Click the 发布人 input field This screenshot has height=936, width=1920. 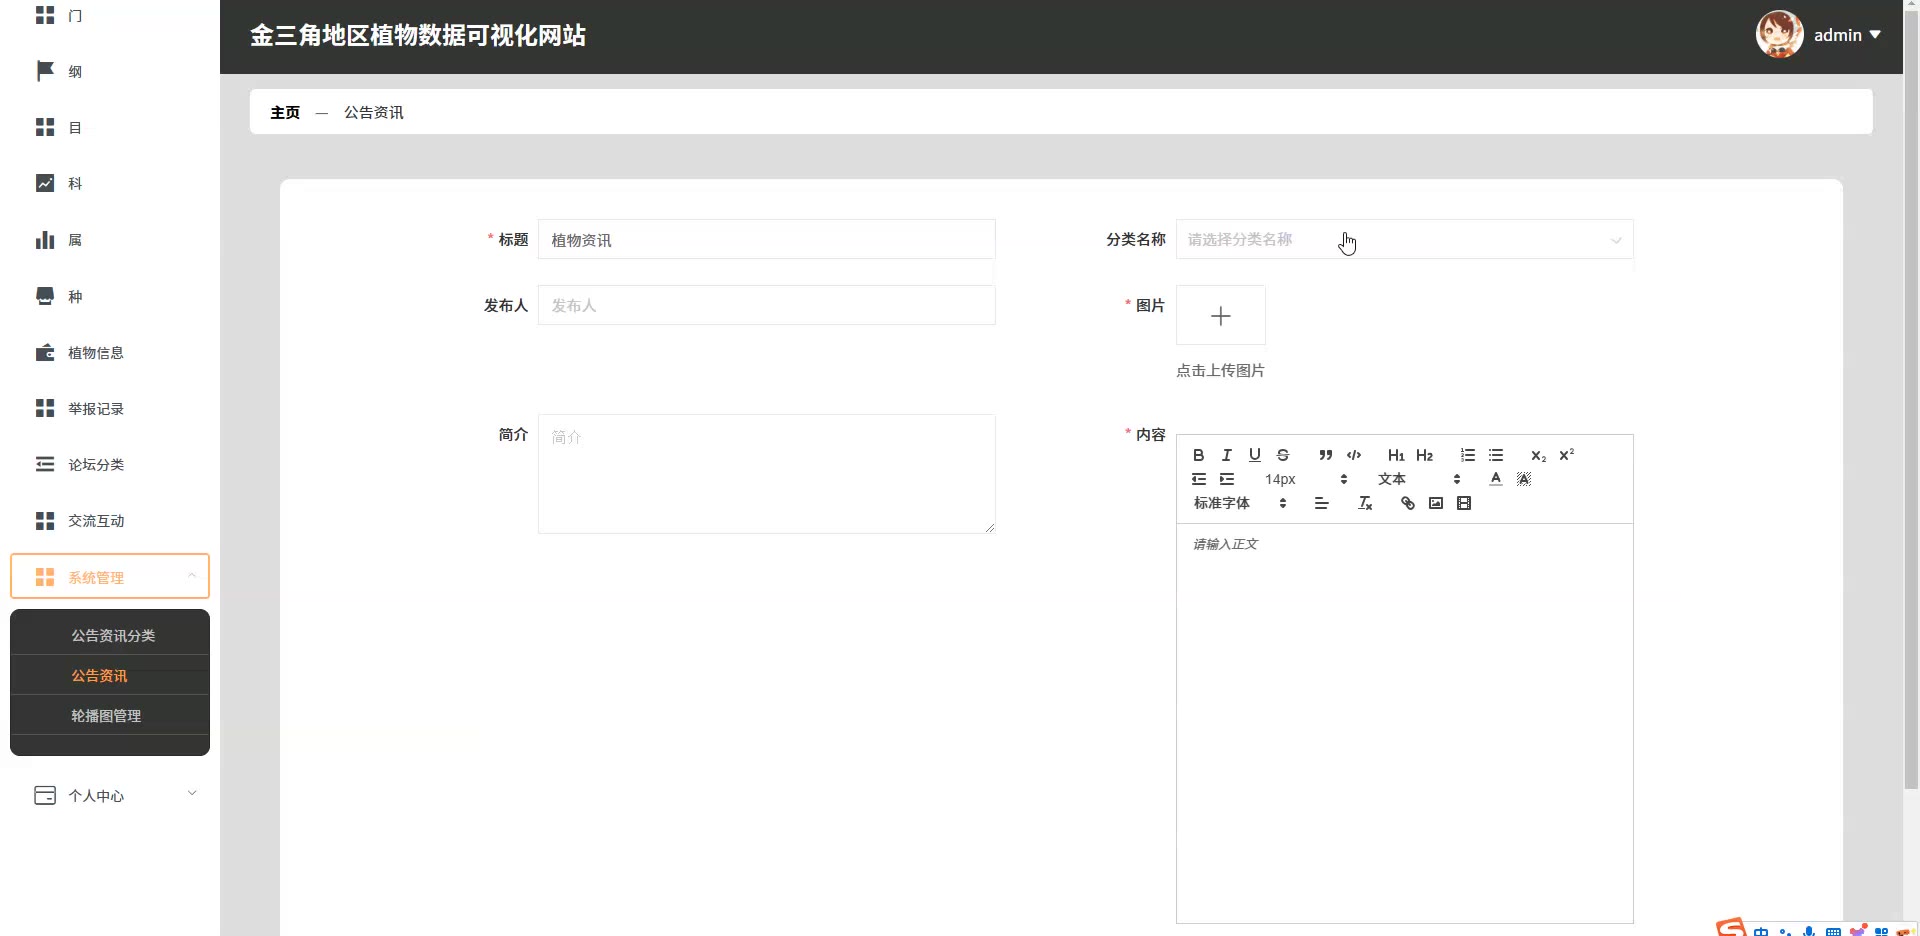(766, 306)
